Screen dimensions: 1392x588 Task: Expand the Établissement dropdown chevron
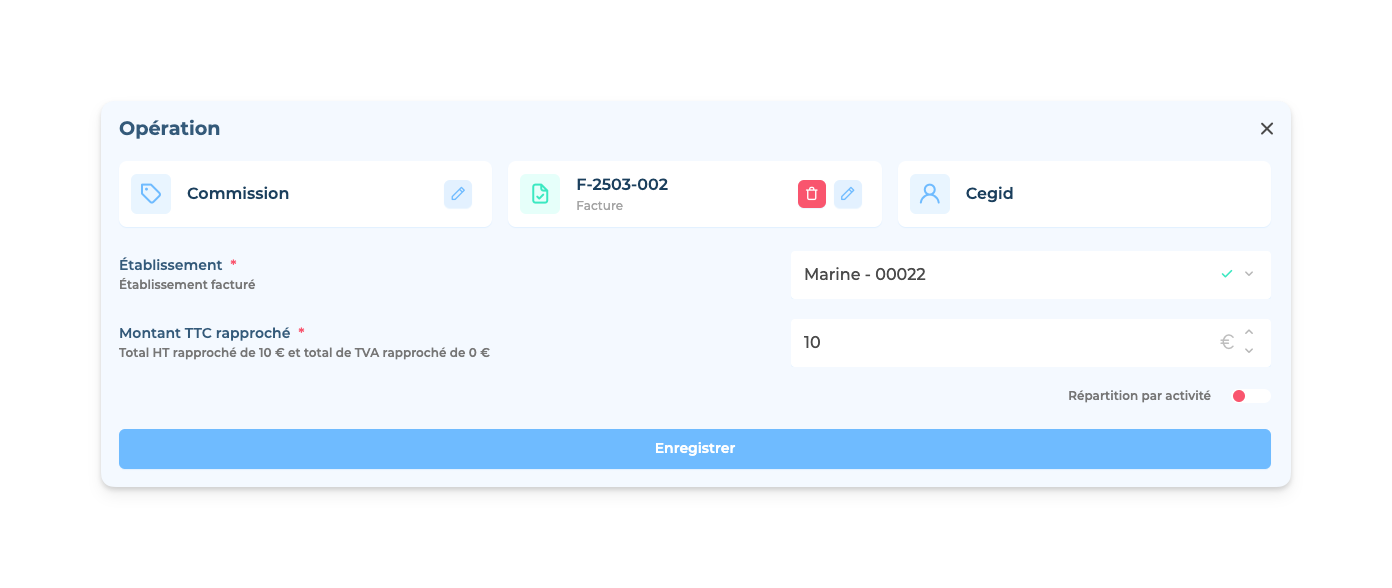point(1249,274)
